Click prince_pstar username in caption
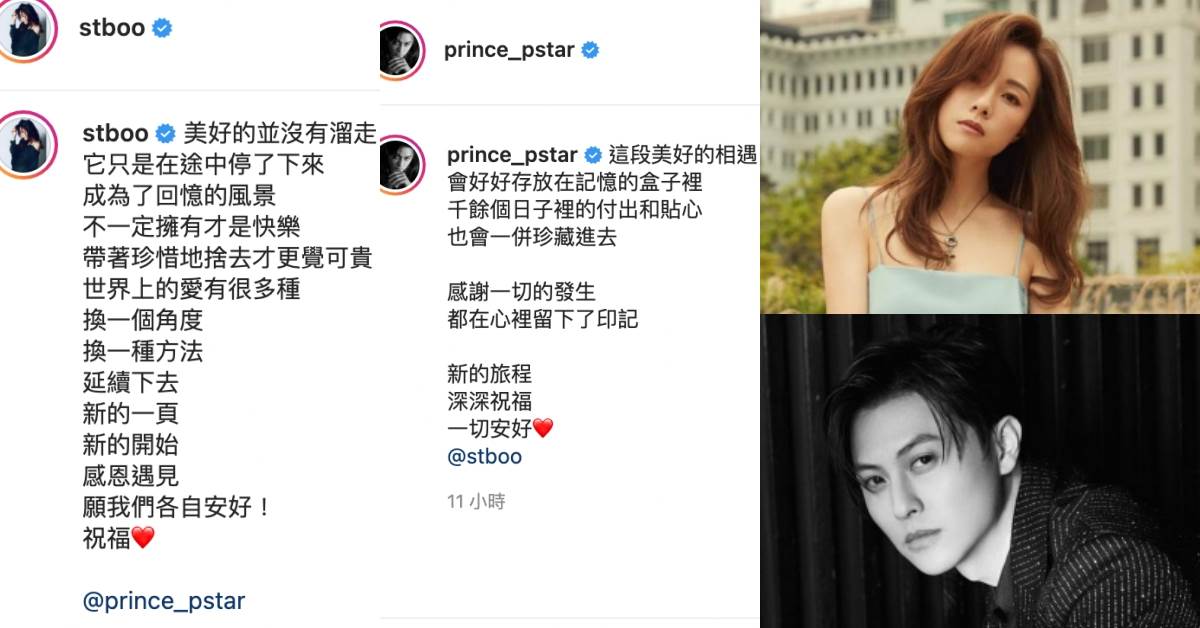 [512, 155]
